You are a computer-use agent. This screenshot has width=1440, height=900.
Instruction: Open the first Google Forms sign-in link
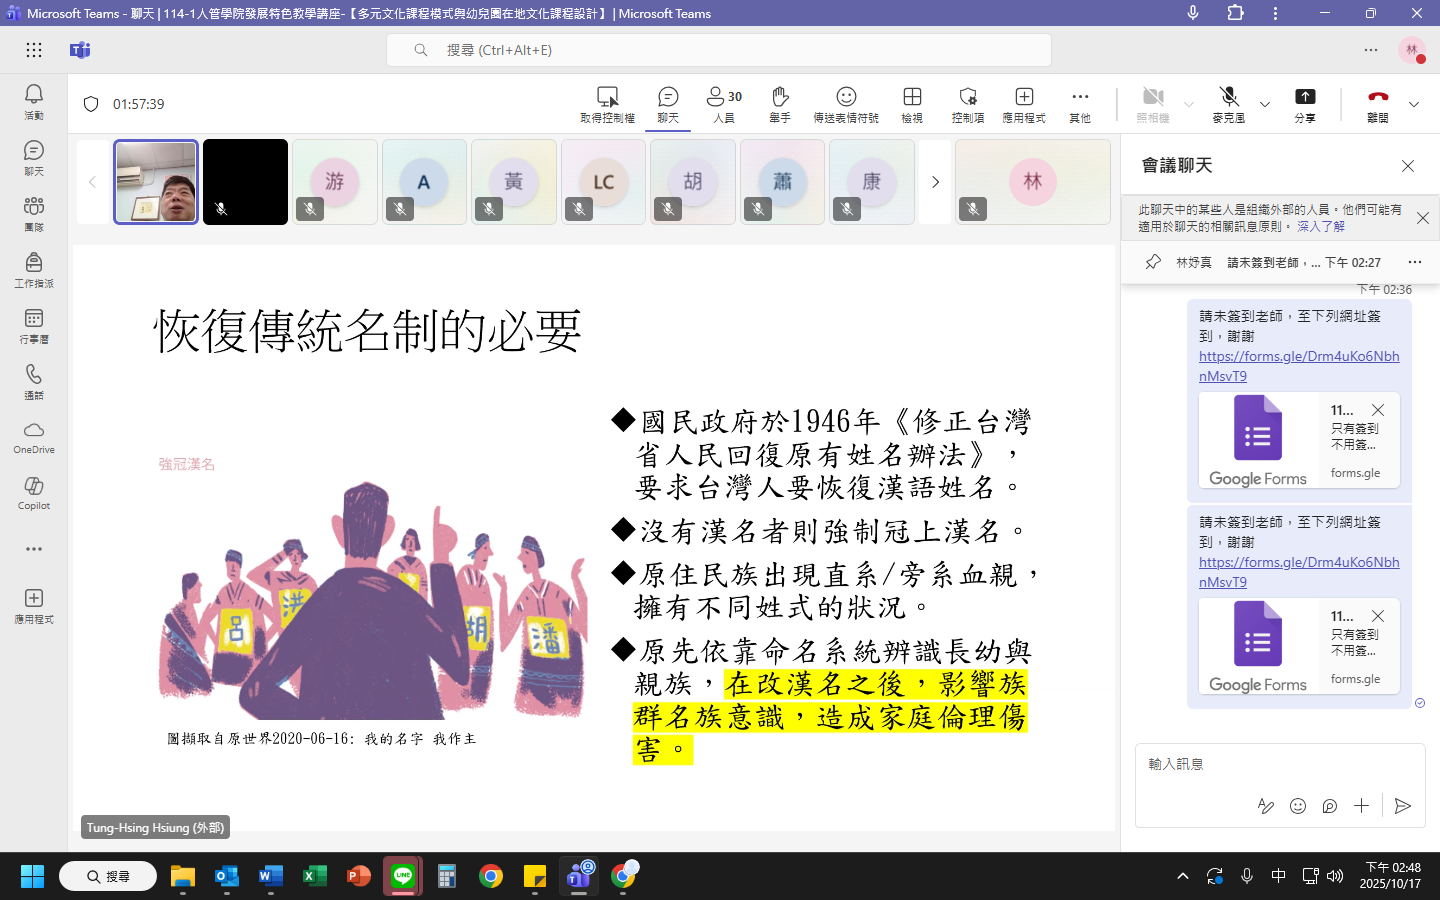pos(1298,366)
